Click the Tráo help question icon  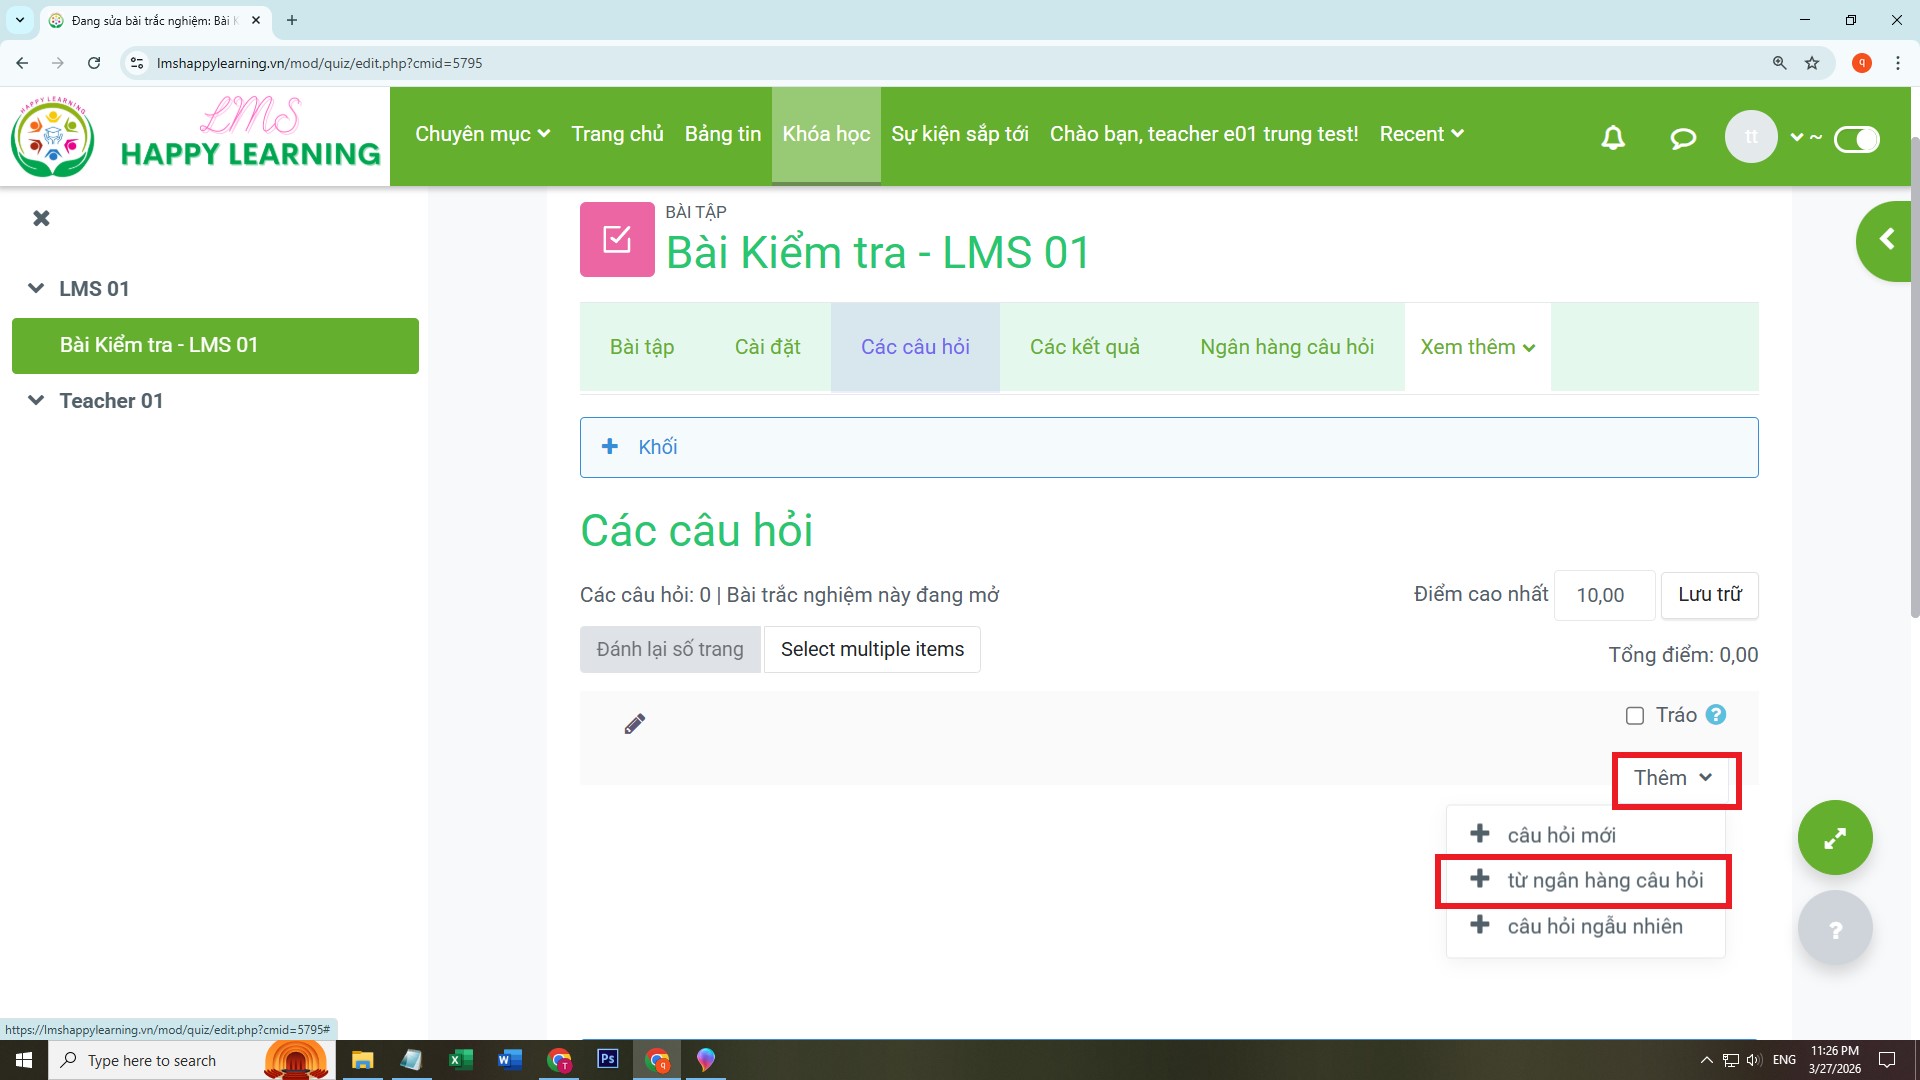pos(1716,715)
